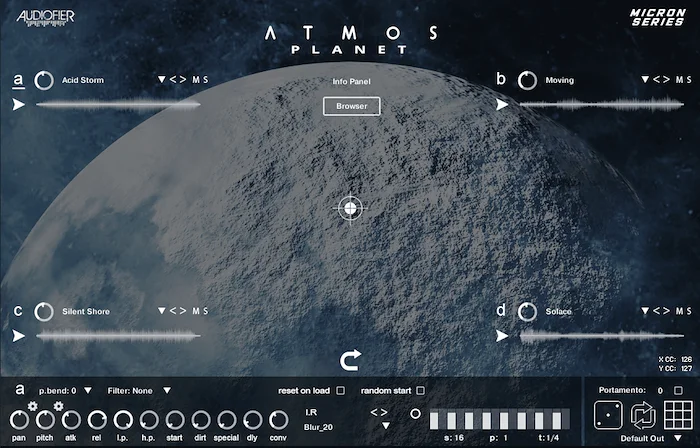The image size is (700, 448).
Task: Click the Info Panel label
Action: click(x=351, y=82)
